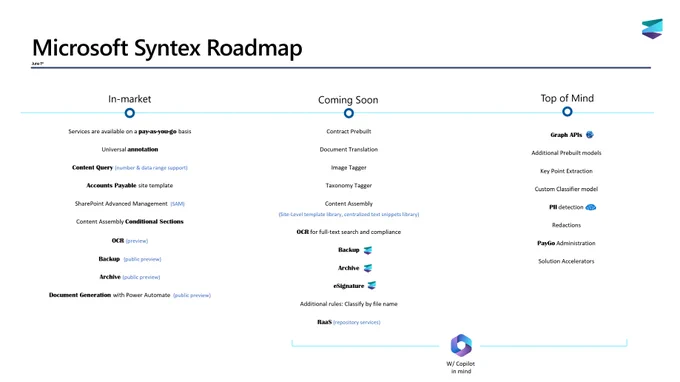Click '(number & data range support)' note
Viewport: 680px width, 382px height.
[151, 168]
